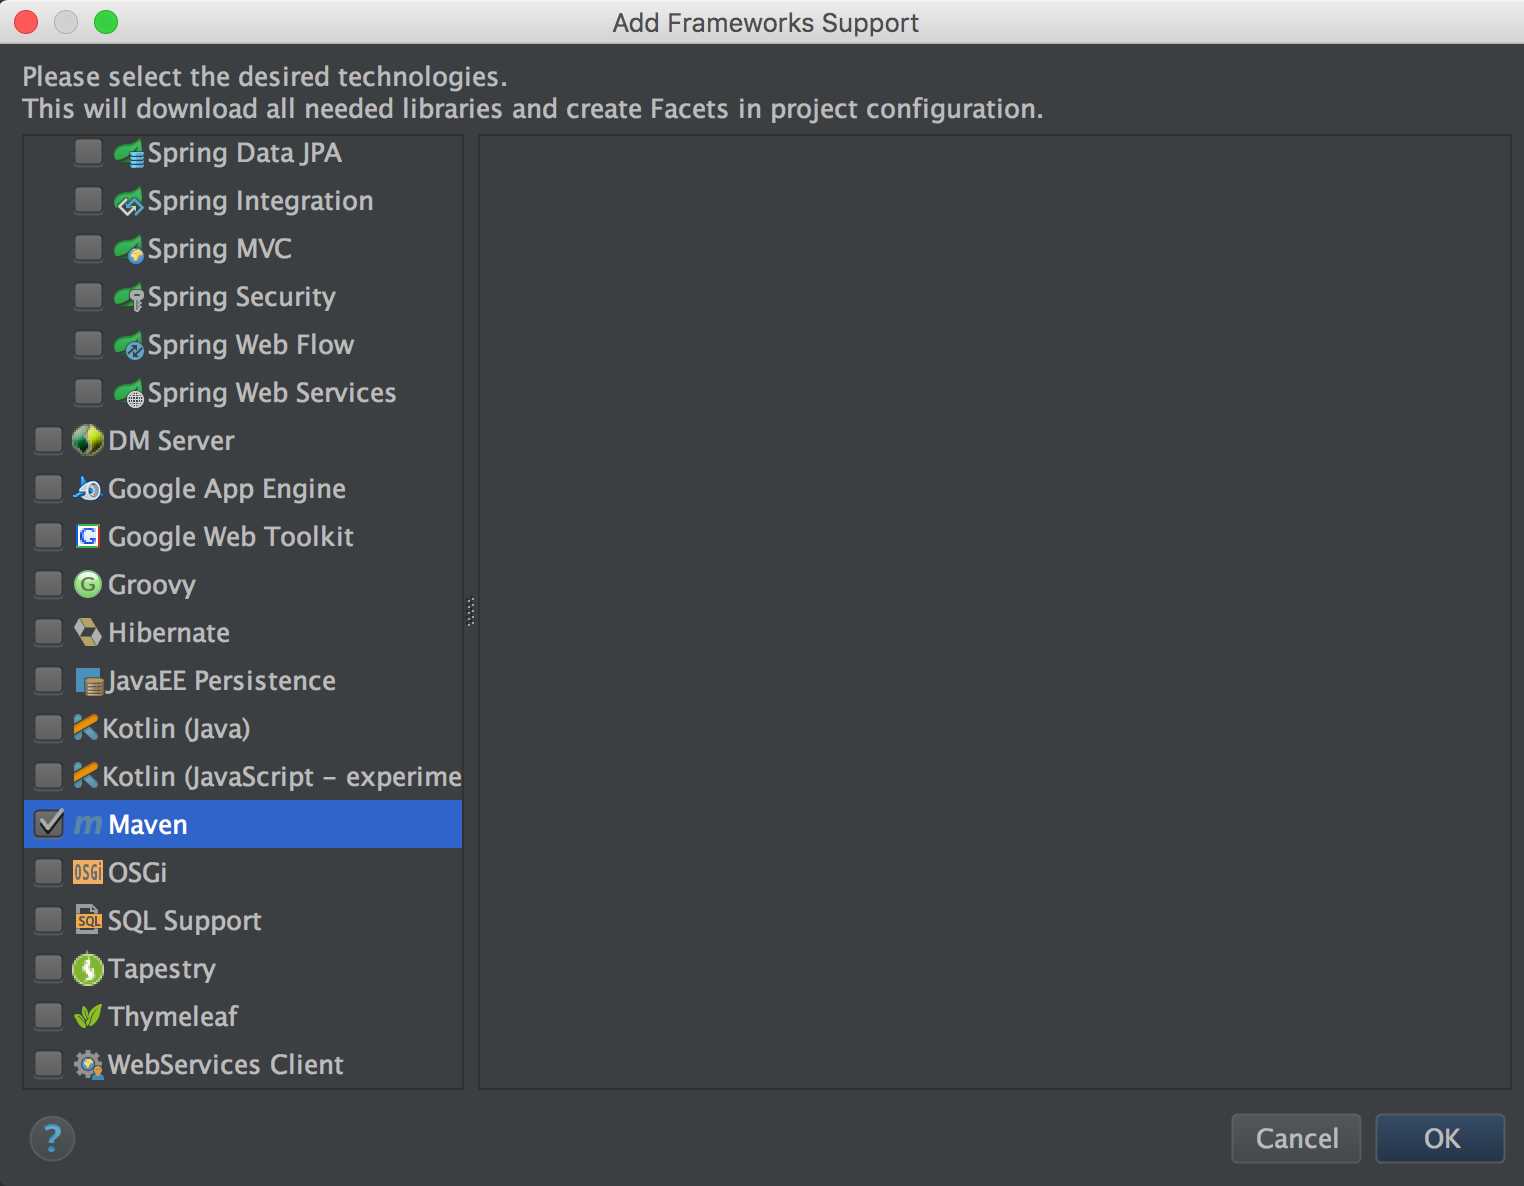The height and width of the screenshot is (1186, 1524).
Task: Click the Thymeleaf leaf icon
Action: point(88,1016)
